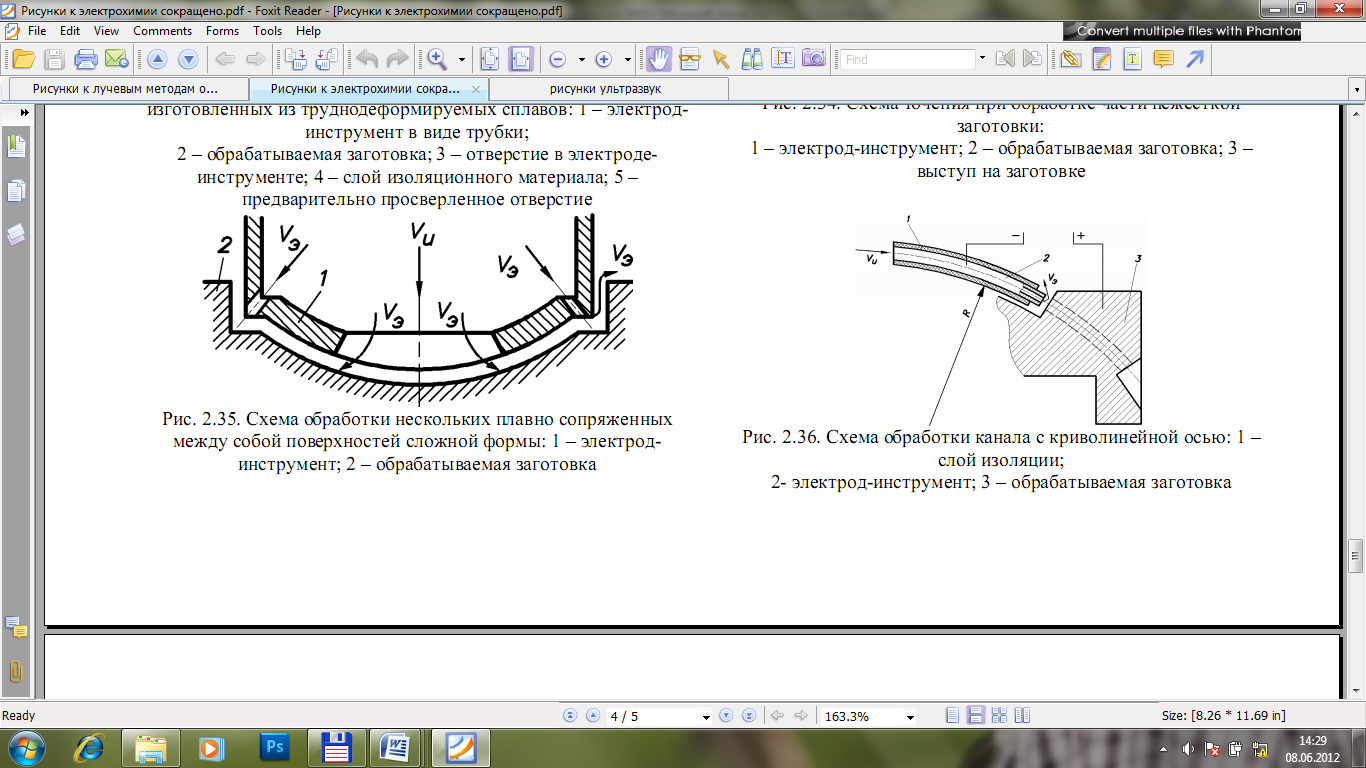Print the document using the printer icon

click(86, 59)
